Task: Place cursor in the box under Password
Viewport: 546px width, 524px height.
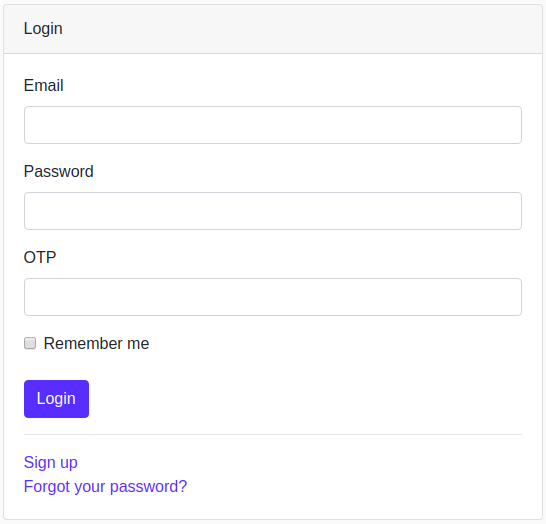Action: tap(273, 211)
